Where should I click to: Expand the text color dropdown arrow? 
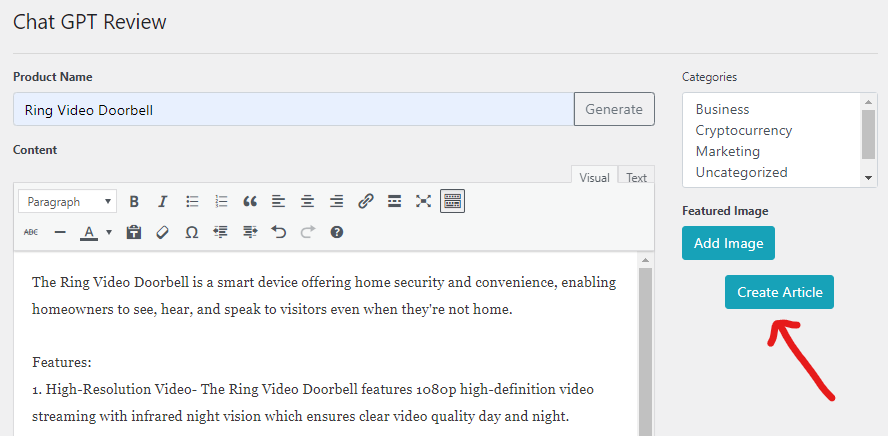108,232
